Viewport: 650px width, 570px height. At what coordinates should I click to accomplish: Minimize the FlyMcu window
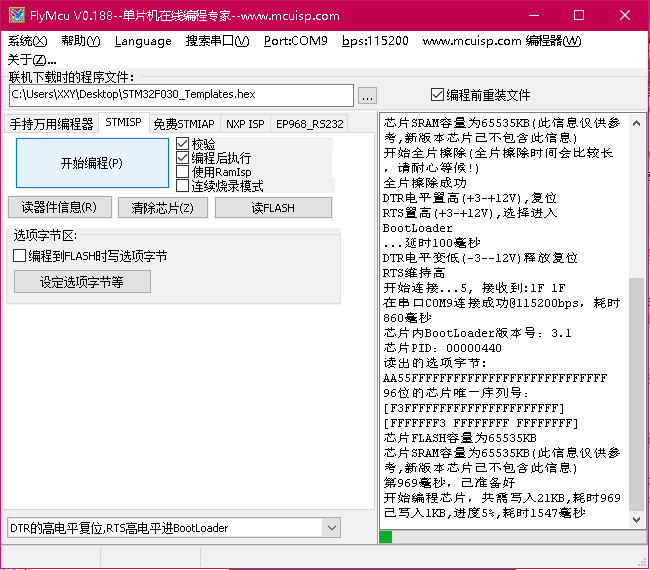[534, 15]
